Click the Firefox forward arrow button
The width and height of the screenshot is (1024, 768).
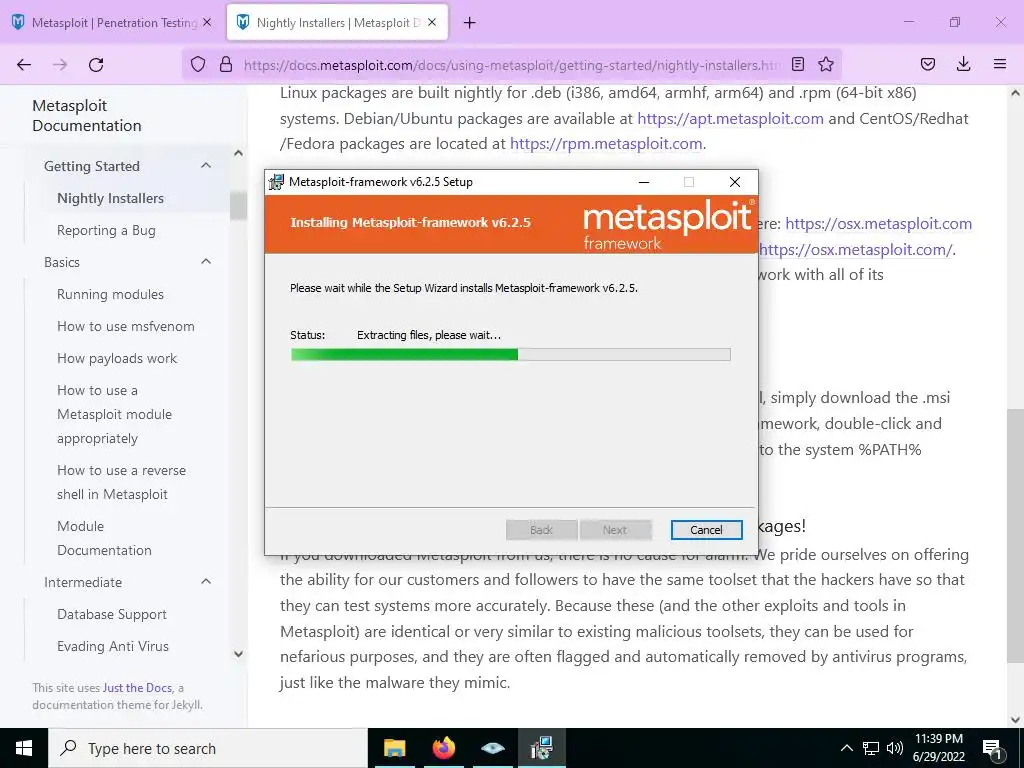tap(60, 64)
